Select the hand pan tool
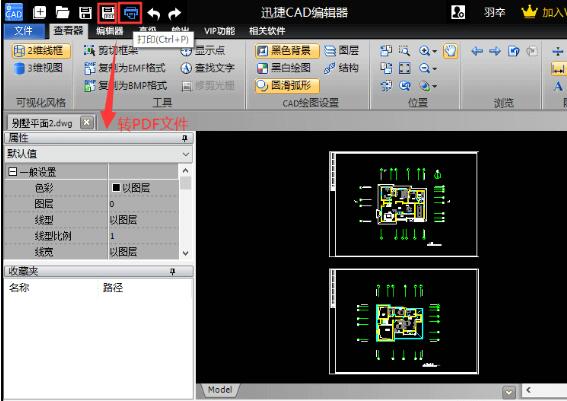Image resolution: width=567 pixels, height=401 pixels. [x=450, y=51]
